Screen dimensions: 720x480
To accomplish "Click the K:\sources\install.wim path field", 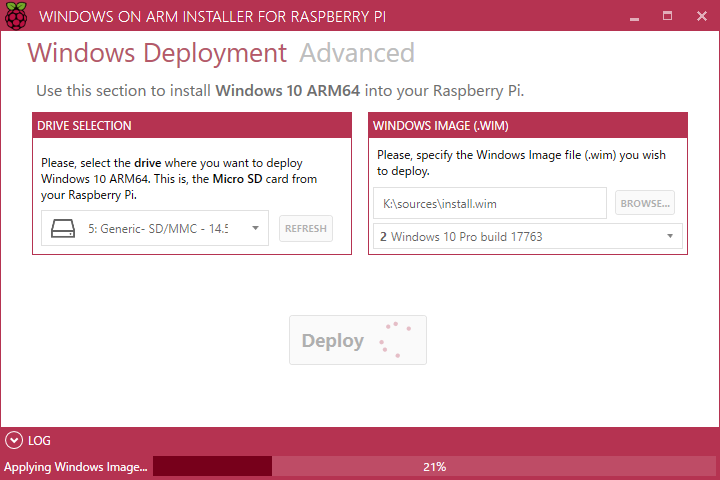I will [x=489, y=203].
